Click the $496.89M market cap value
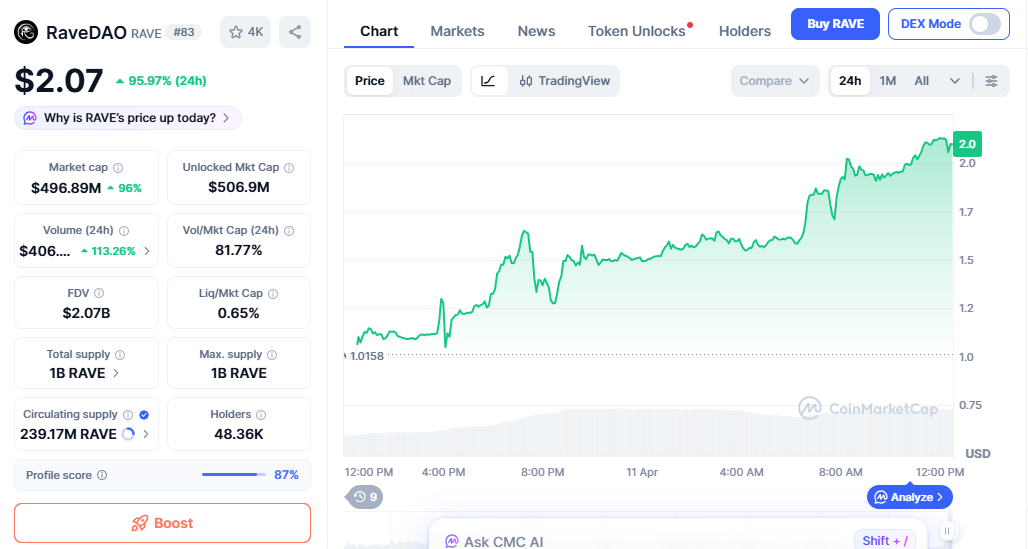Viewport: 1028px width, 549px height. [66, 188]
